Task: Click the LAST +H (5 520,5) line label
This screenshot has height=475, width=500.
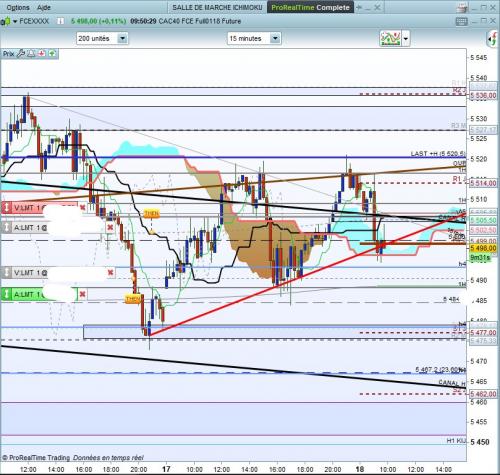Action: click(438, 153)
